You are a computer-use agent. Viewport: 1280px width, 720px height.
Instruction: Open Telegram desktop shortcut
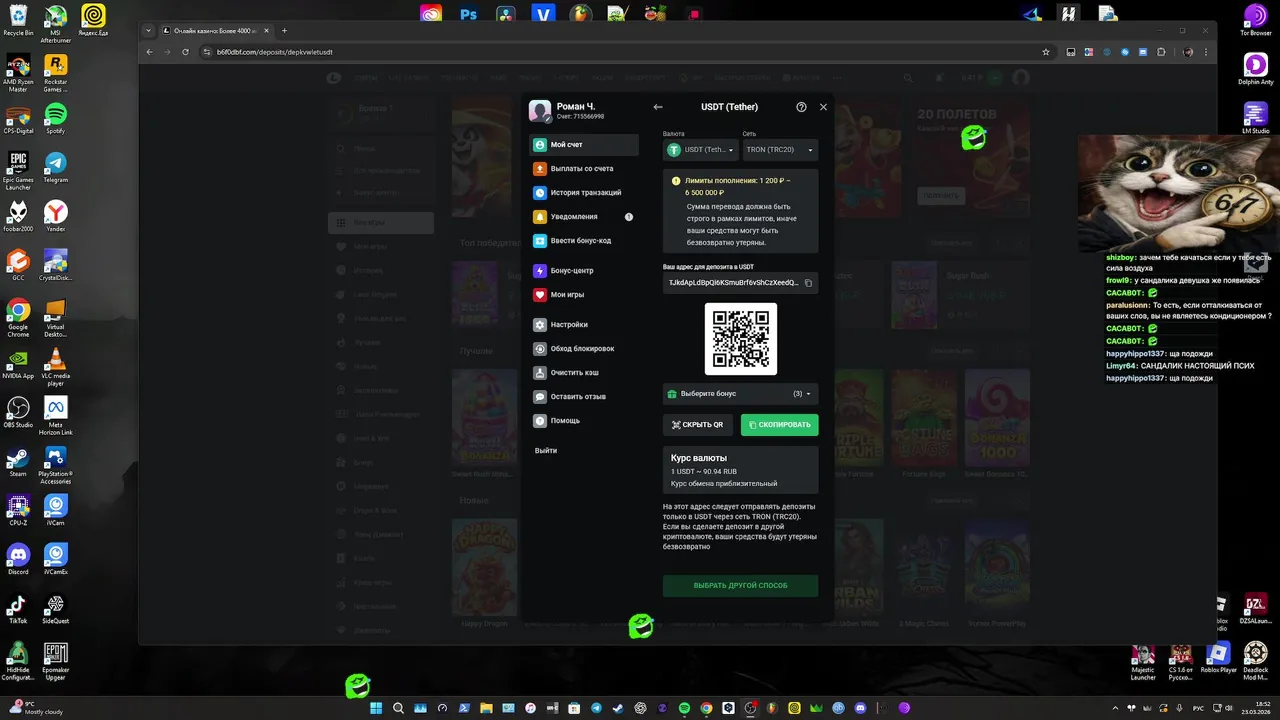56,167
